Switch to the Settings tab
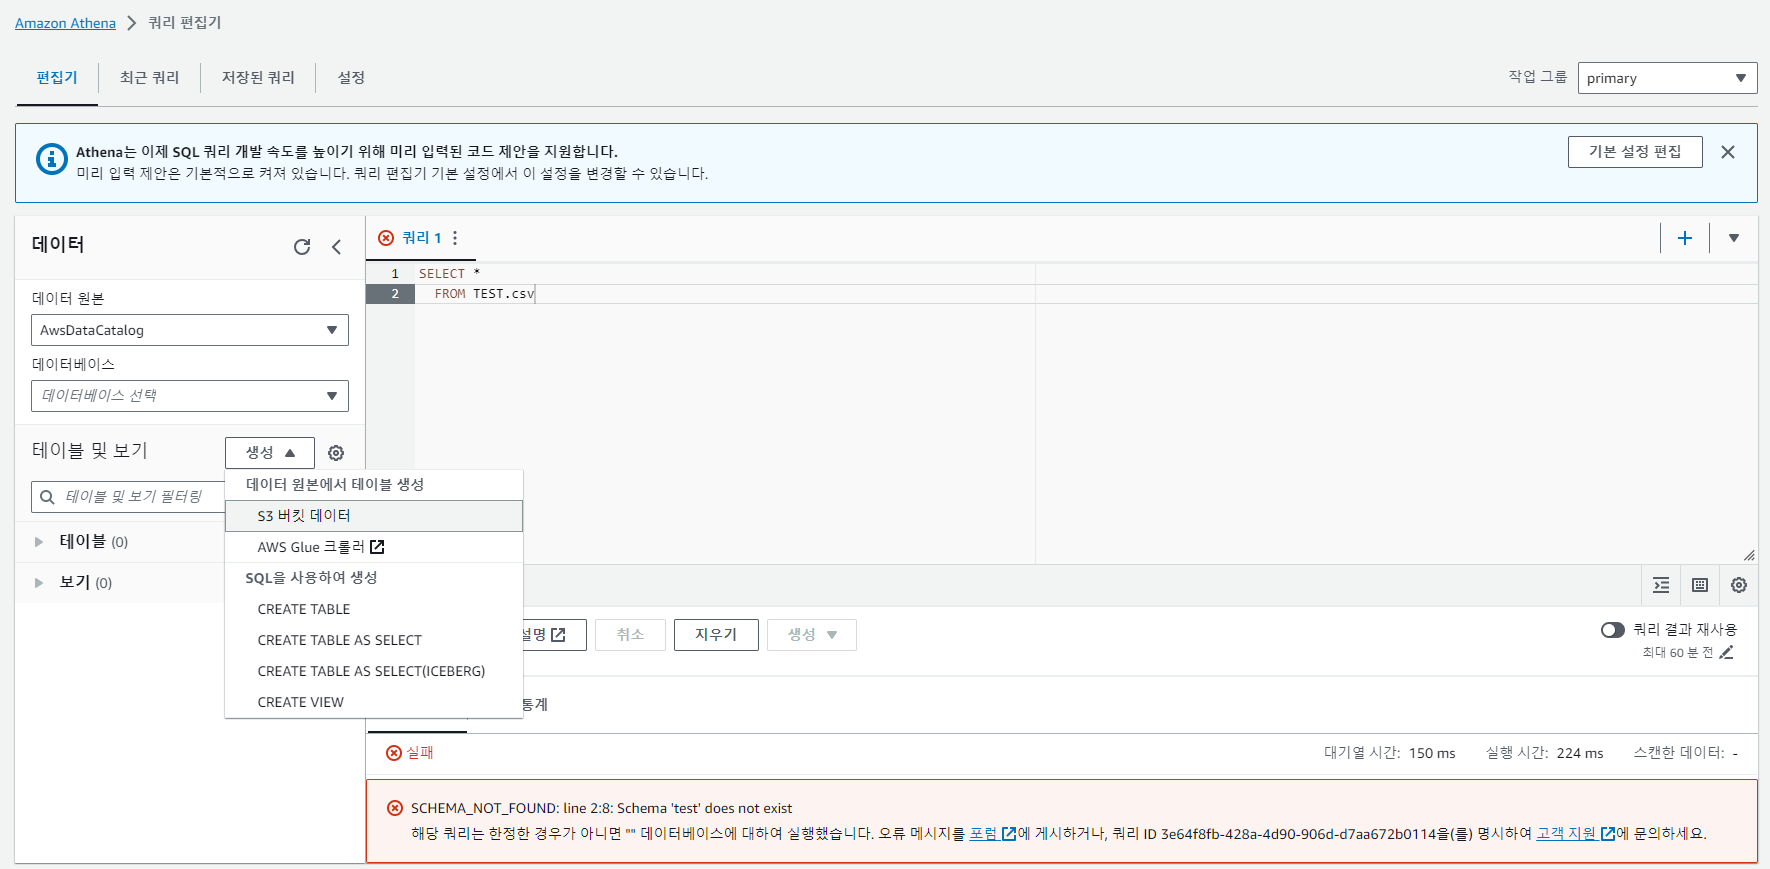This screenshot has width=1770, height=869. pyautogui.click(x=351, y=78)
